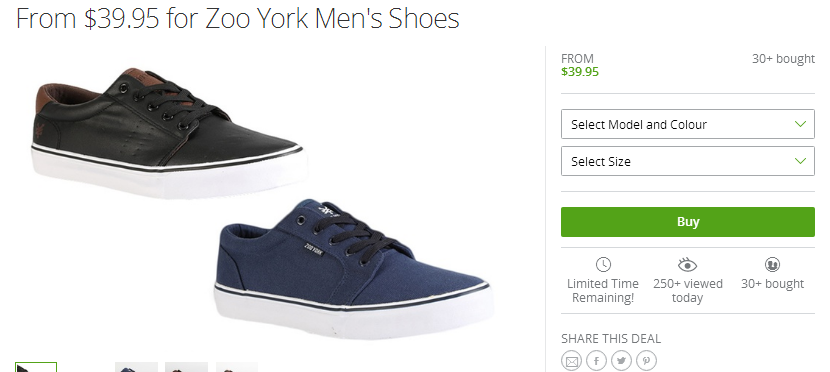Click the green chevron on Select Size
Screen dimensions: 830x372
coord(800,161)
